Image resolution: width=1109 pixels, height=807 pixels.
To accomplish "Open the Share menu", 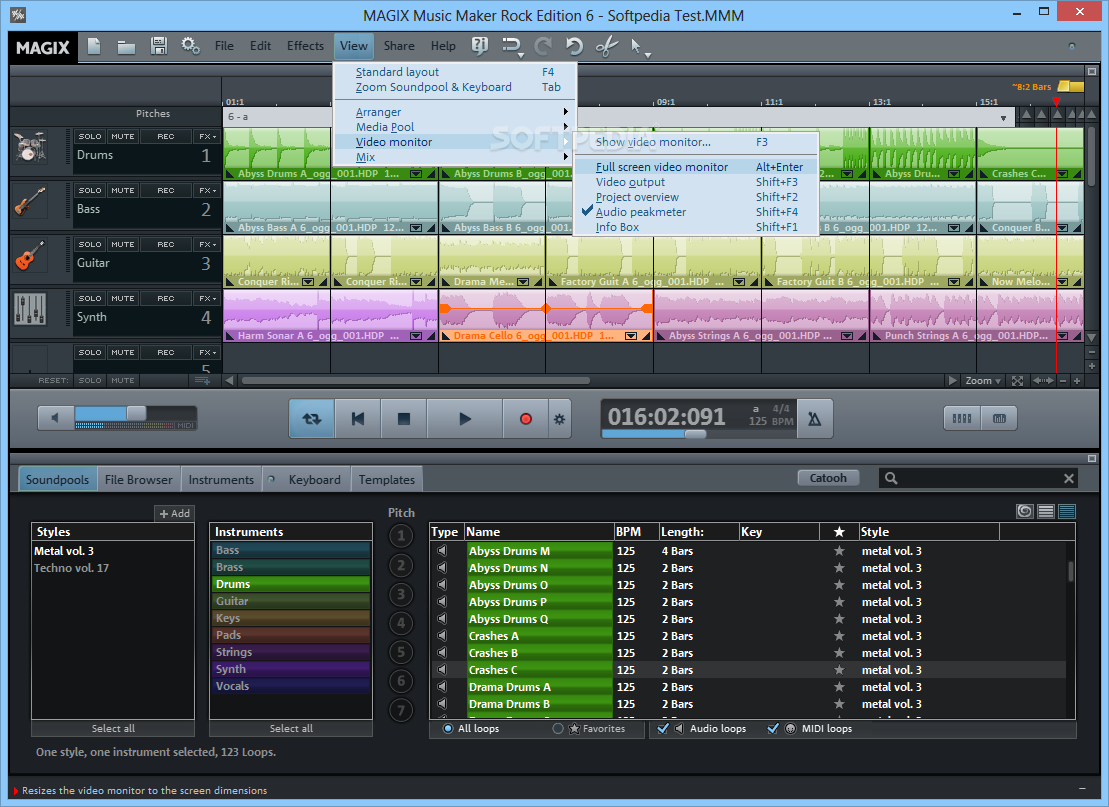I will click(x=399, y=45).
